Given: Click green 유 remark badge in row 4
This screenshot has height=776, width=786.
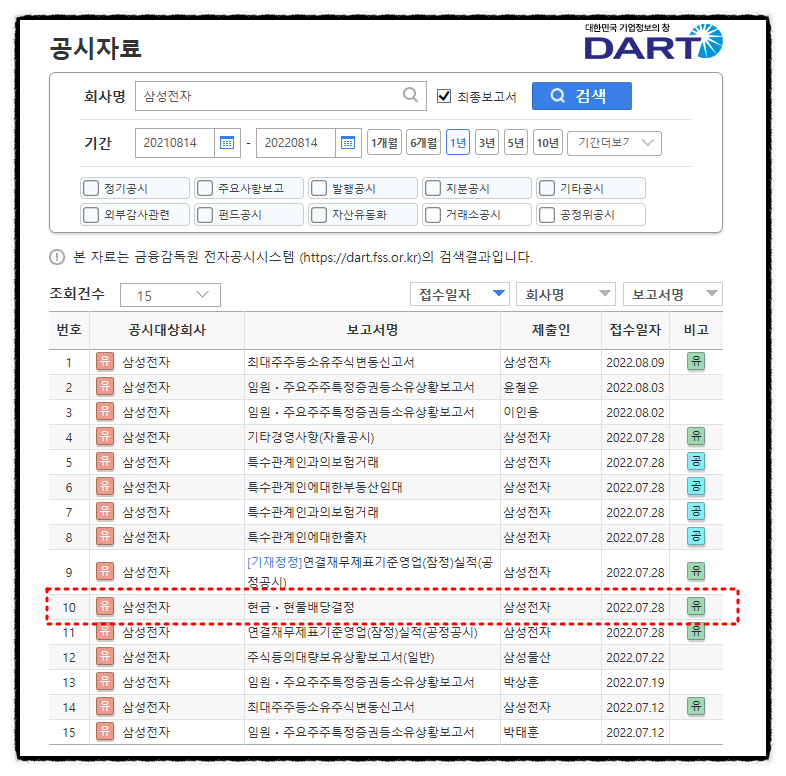Looking at the screenshot, I should click(x=696, y=436).
